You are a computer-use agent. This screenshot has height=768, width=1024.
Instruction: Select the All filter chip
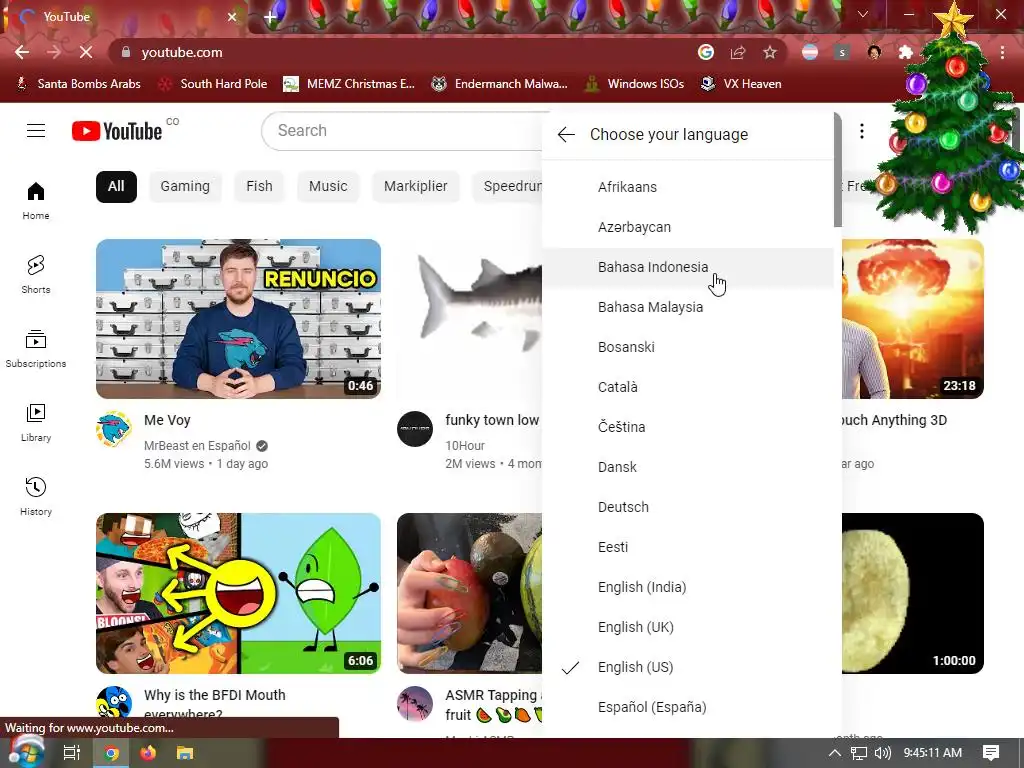pyautogui.click(x=116, y=187)
